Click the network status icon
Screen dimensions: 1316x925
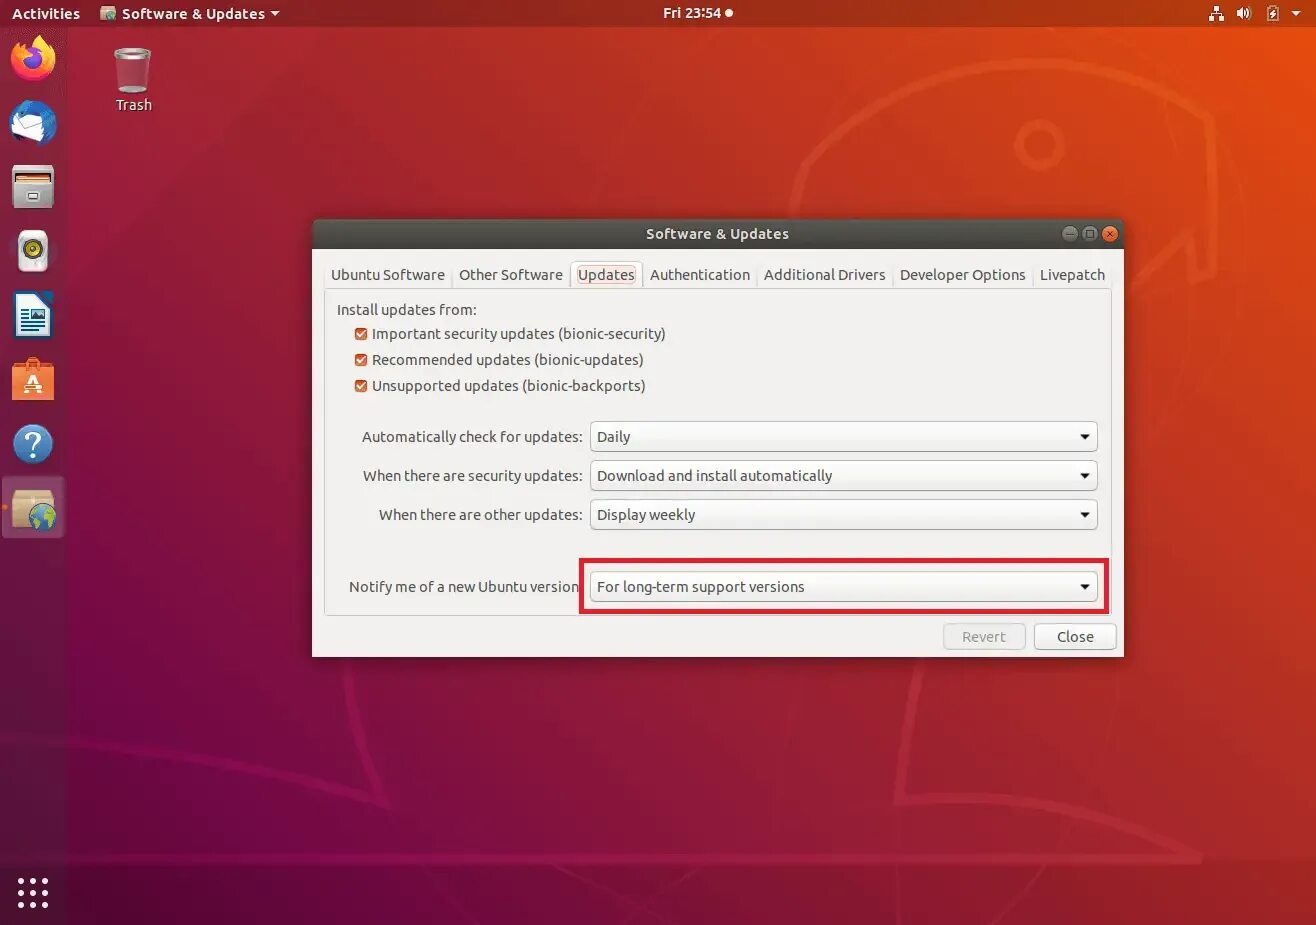tap(1216, 13)
